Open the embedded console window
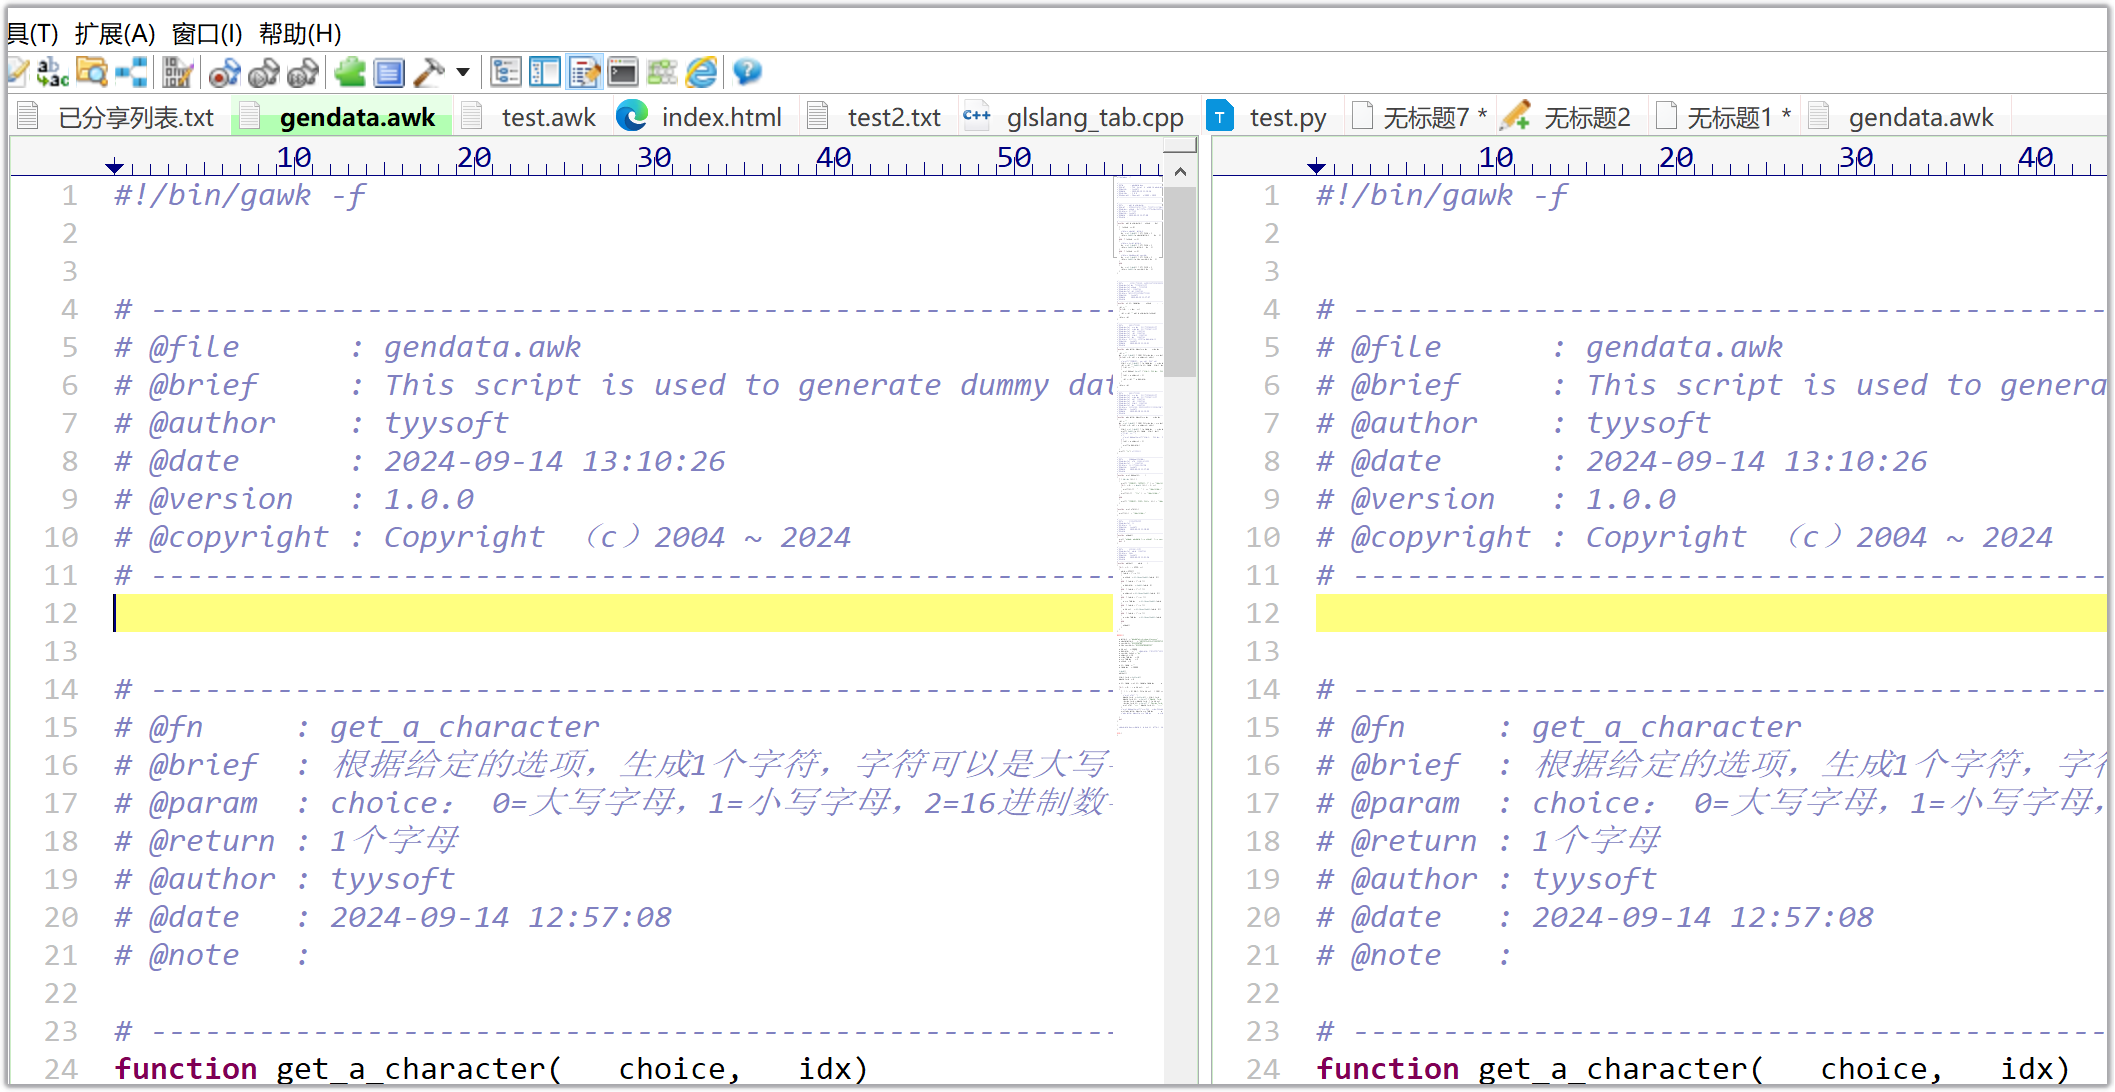 (621, 72)
